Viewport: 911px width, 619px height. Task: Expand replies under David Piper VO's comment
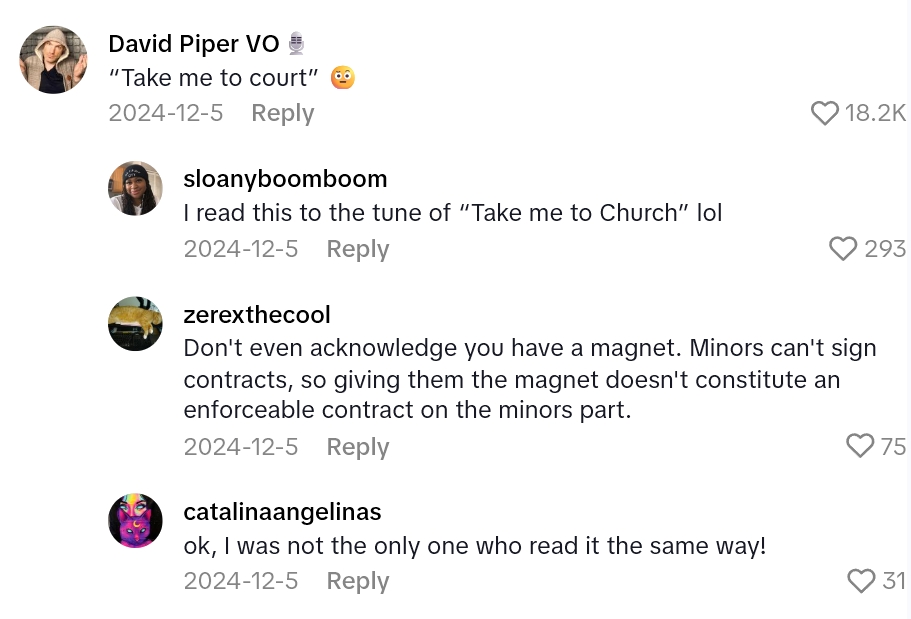pos(283,113)
